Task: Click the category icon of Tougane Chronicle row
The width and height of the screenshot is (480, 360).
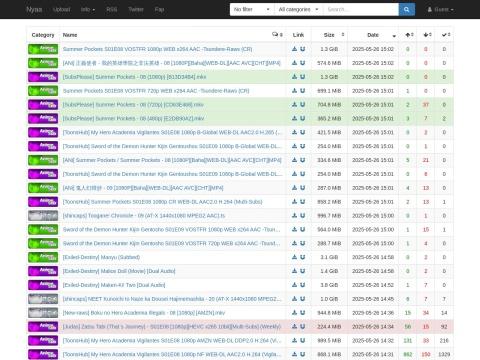Action: (43, 216)
